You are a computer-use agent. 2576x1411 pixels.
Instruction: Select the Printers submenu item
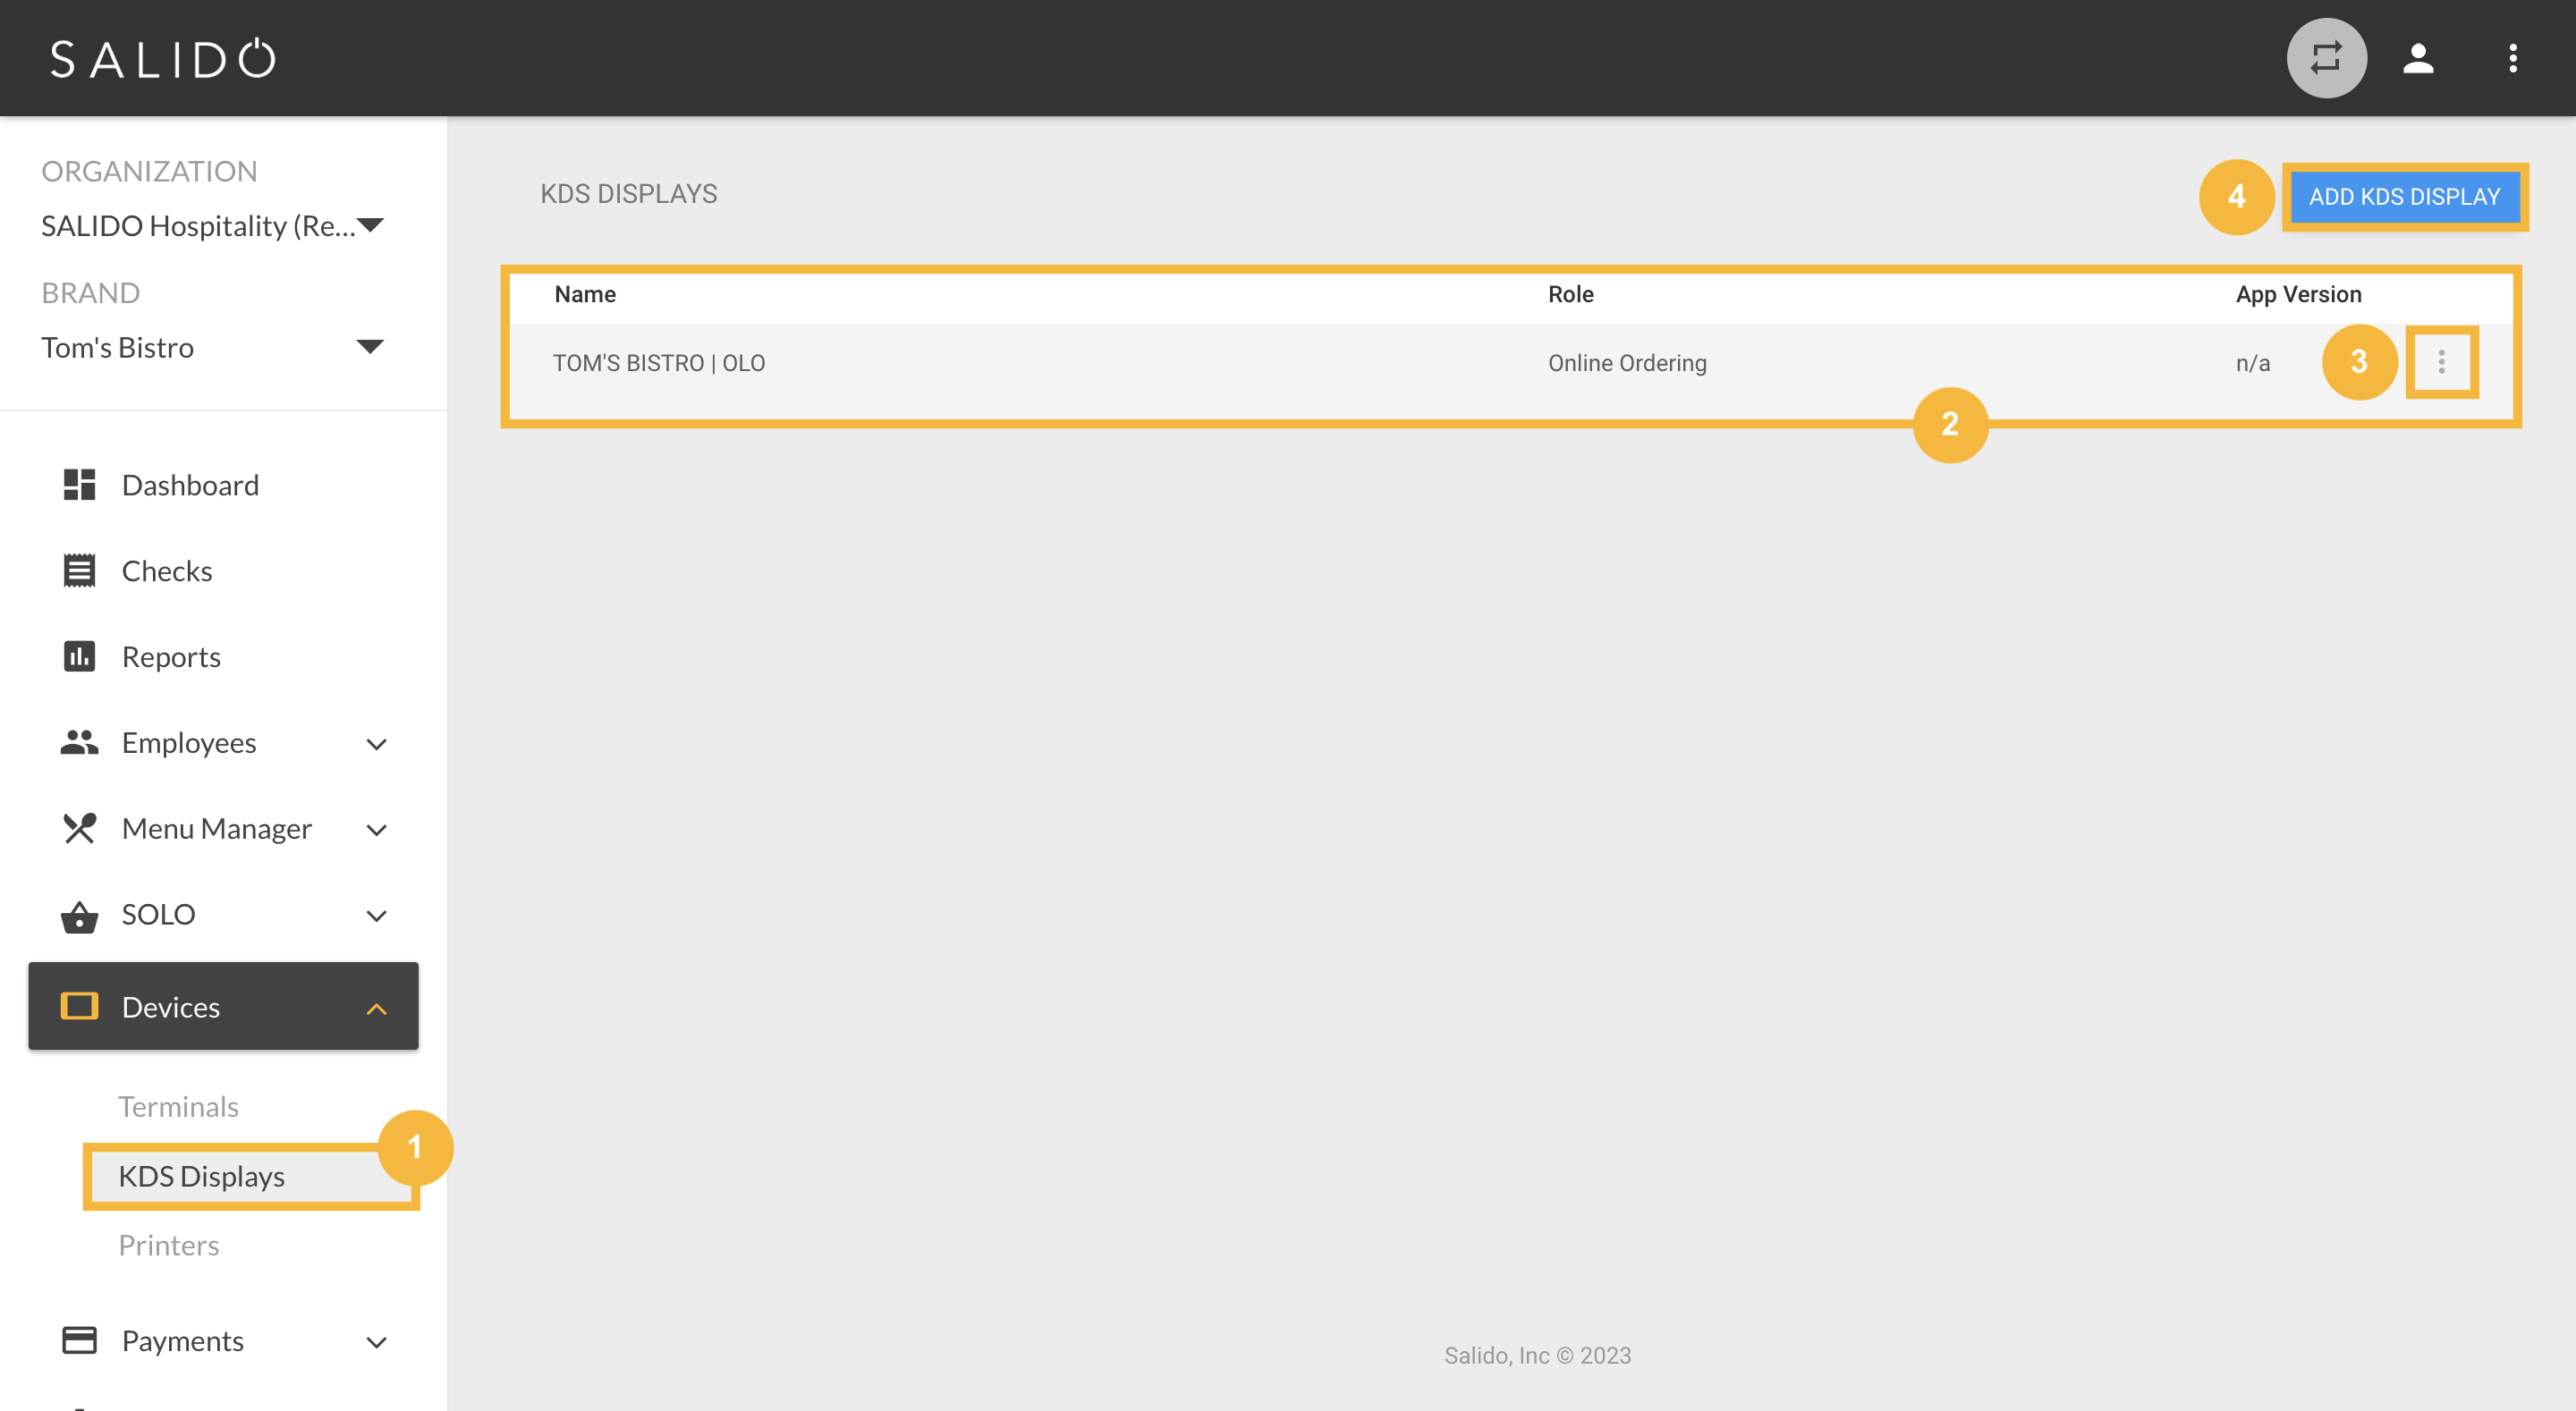pyautogui.click(x=168, y=1246)
